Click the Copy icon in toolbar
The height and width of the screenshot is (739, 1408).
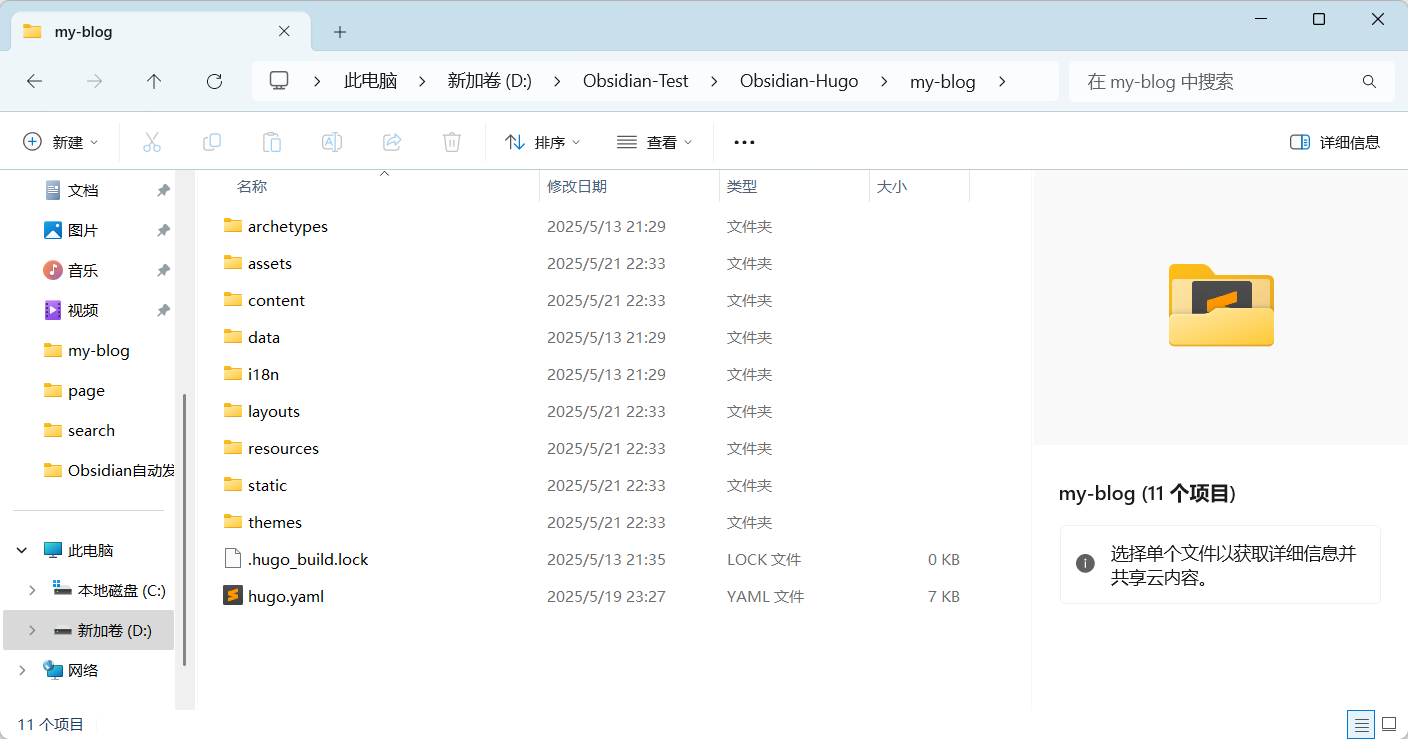point(212,142)
